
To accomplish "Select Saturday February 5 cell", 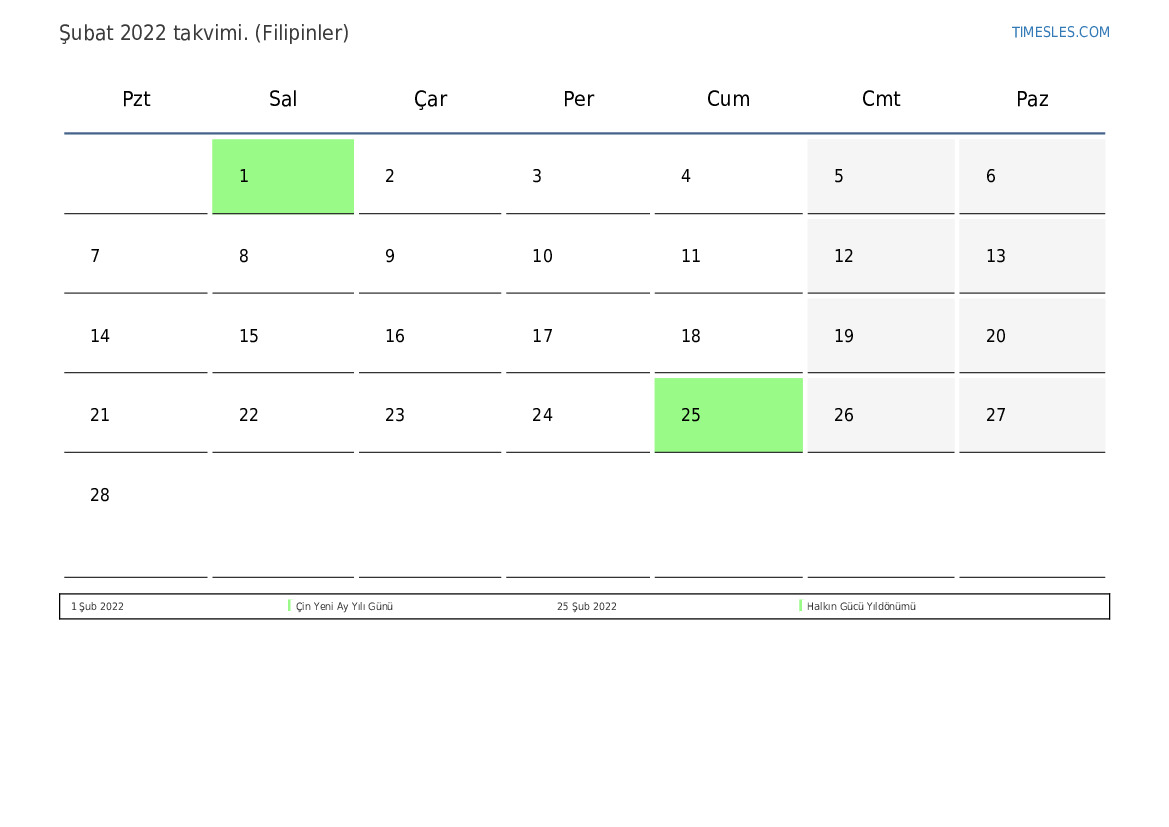I will [x=880, y=176].
